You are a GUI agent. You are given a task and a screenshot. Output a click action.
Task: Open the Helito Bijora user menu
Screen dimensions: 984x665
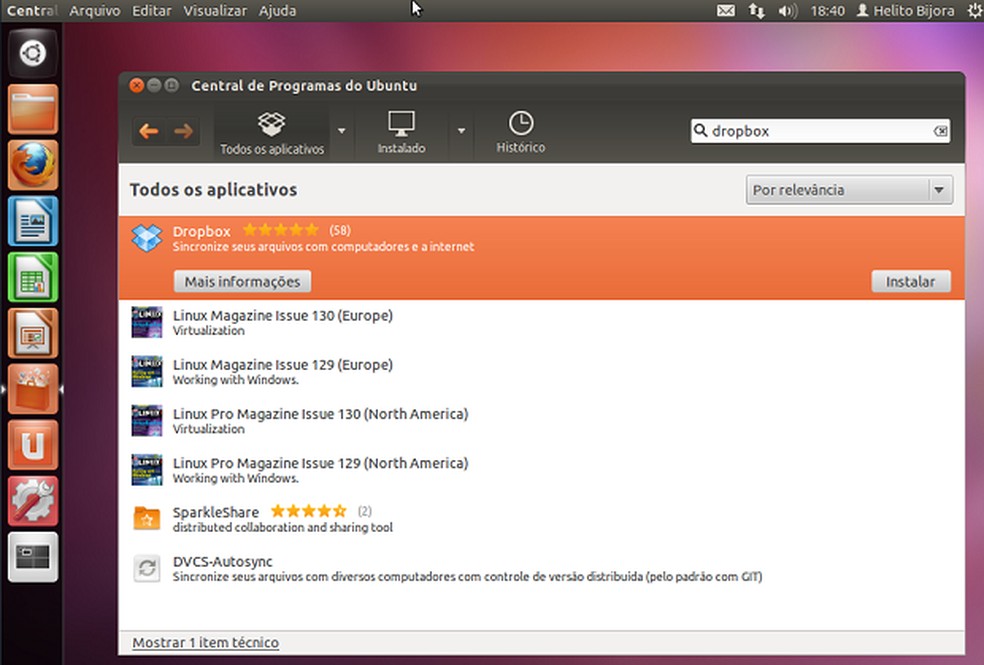click(x=906, y=11)
